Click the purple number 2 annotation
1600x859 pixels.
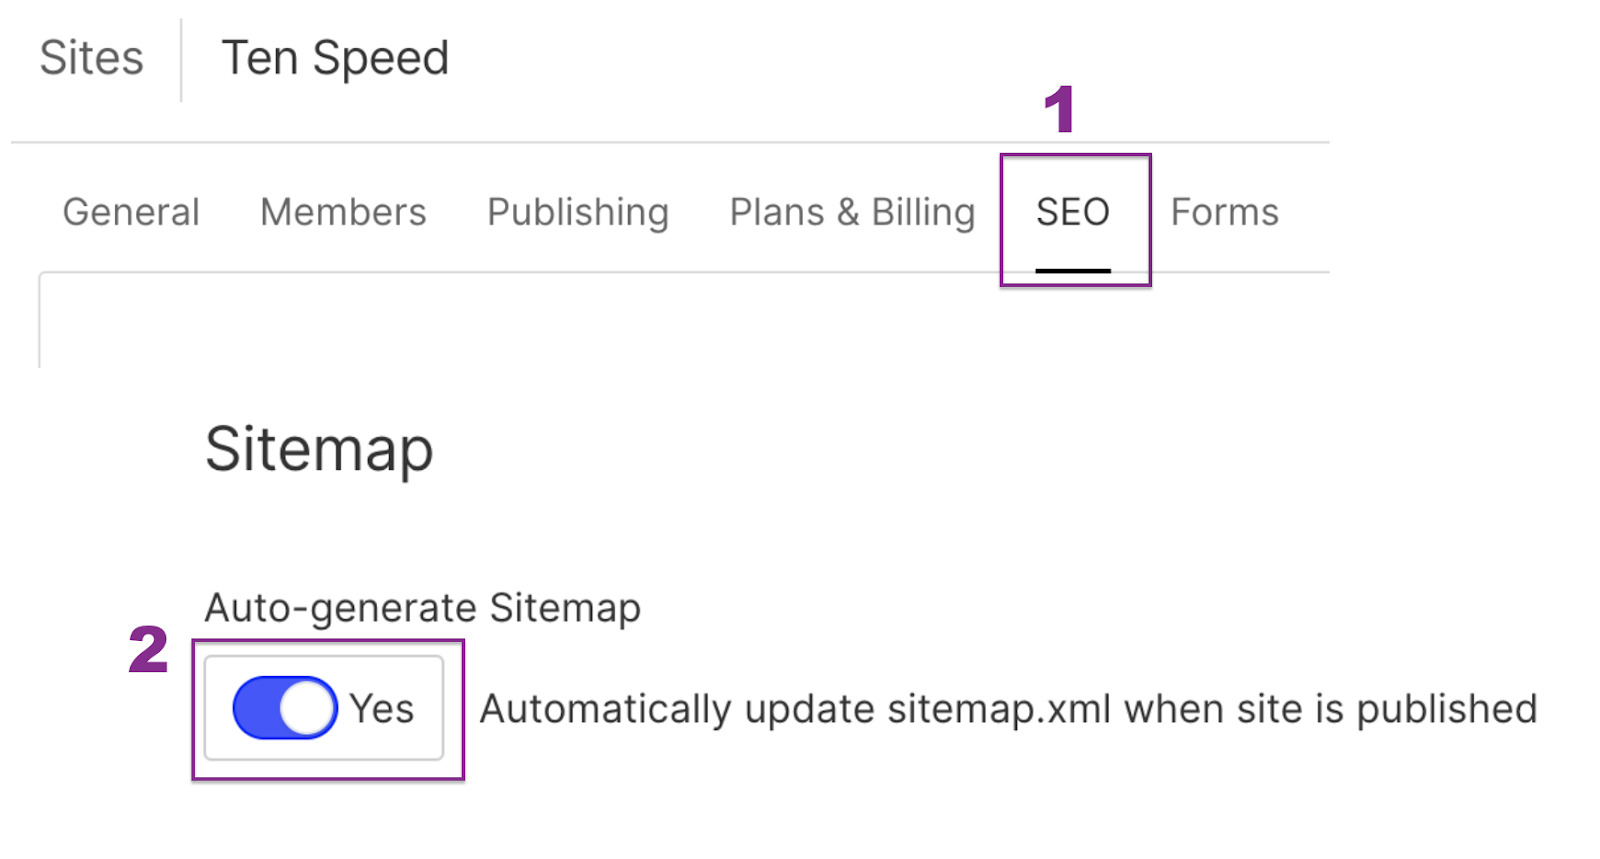point(148,650)
